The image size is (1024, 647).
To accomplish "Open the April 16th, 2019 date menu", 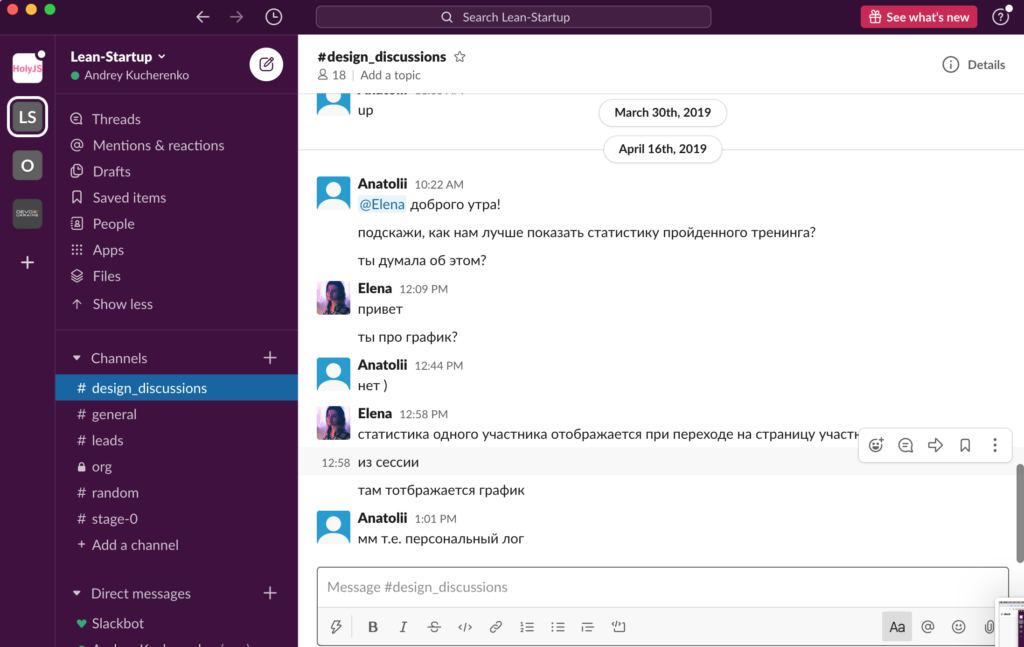I will click(x=662, y=149).
